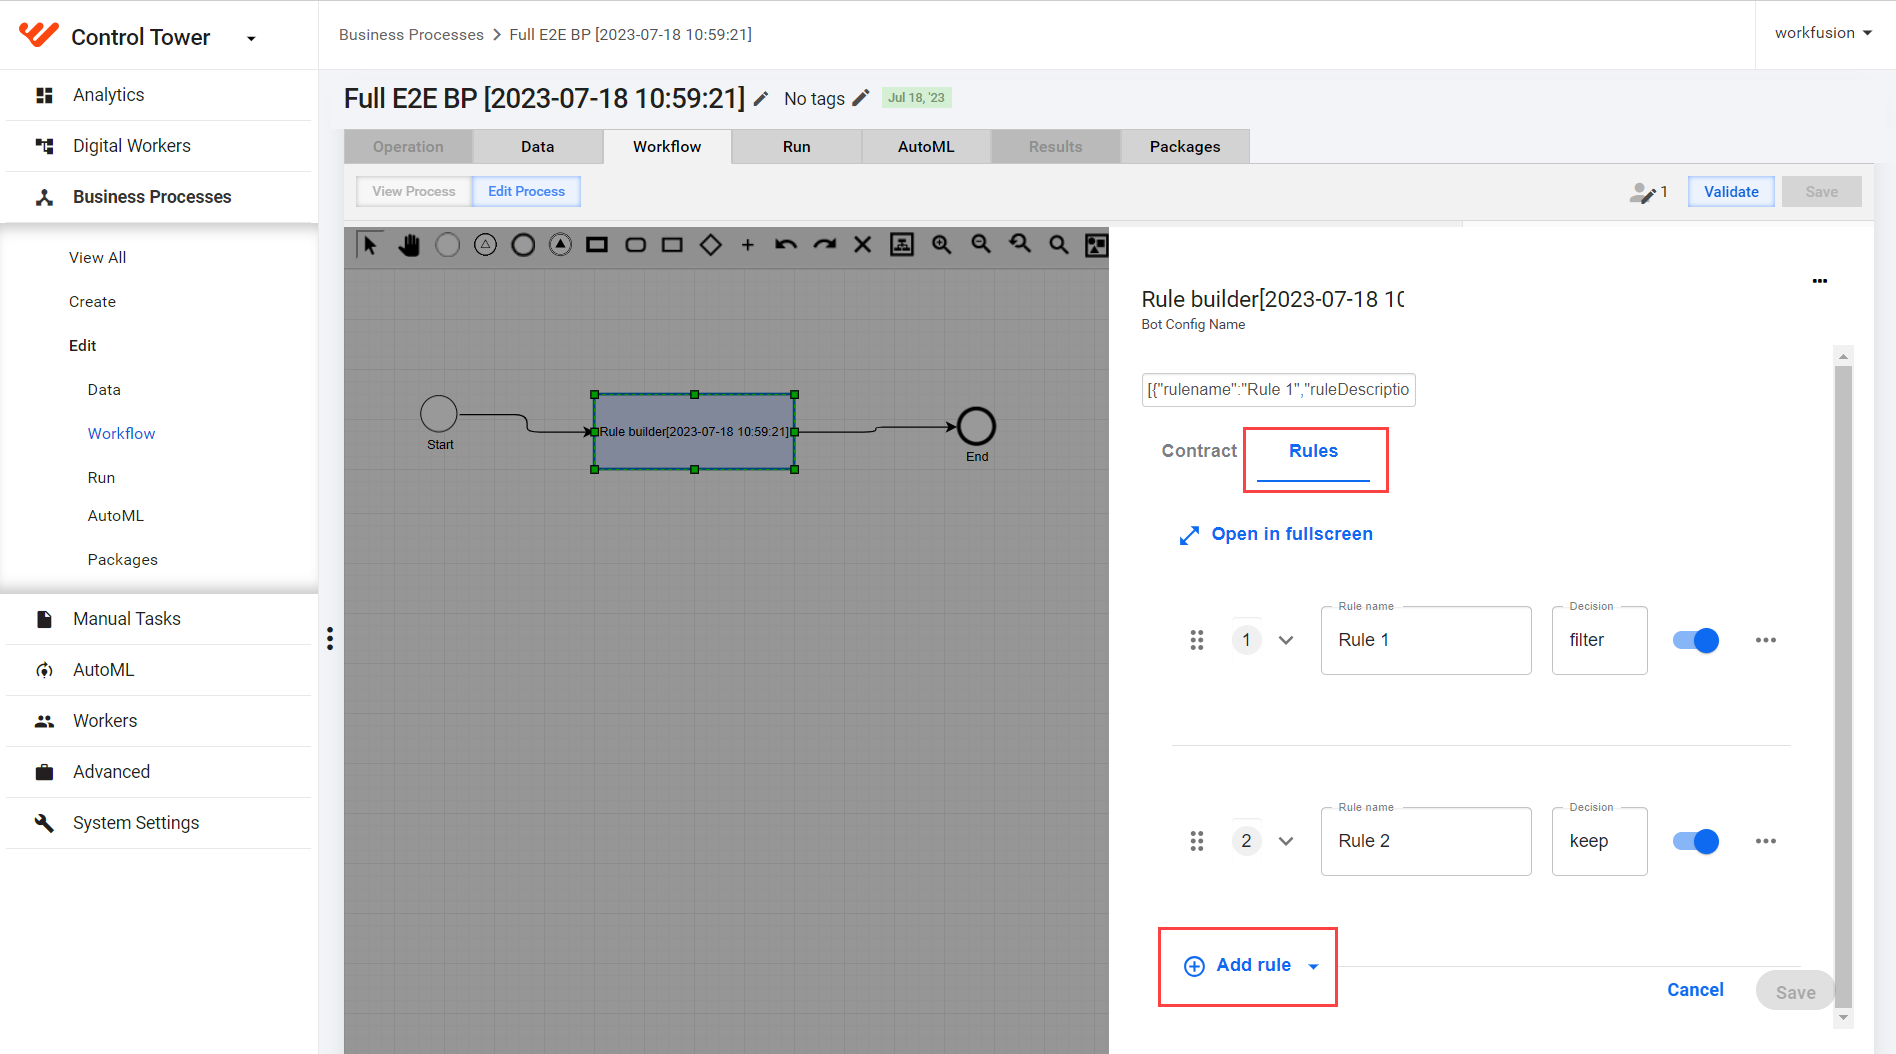The height and width of the screenshot is (1054, 1896).
Task: Open more options for Rule 1
Action: (1766, 640)
